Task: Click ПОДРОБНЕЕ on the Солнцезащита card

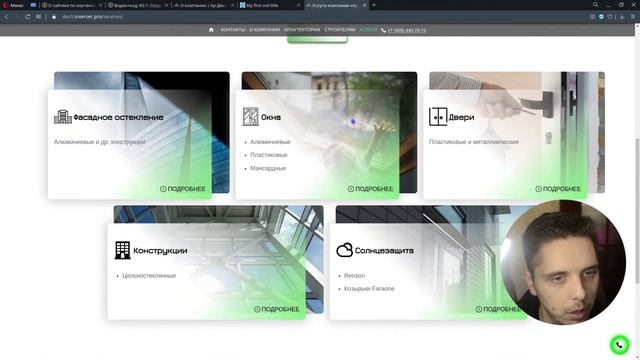Action: click(x=498, y=309)
